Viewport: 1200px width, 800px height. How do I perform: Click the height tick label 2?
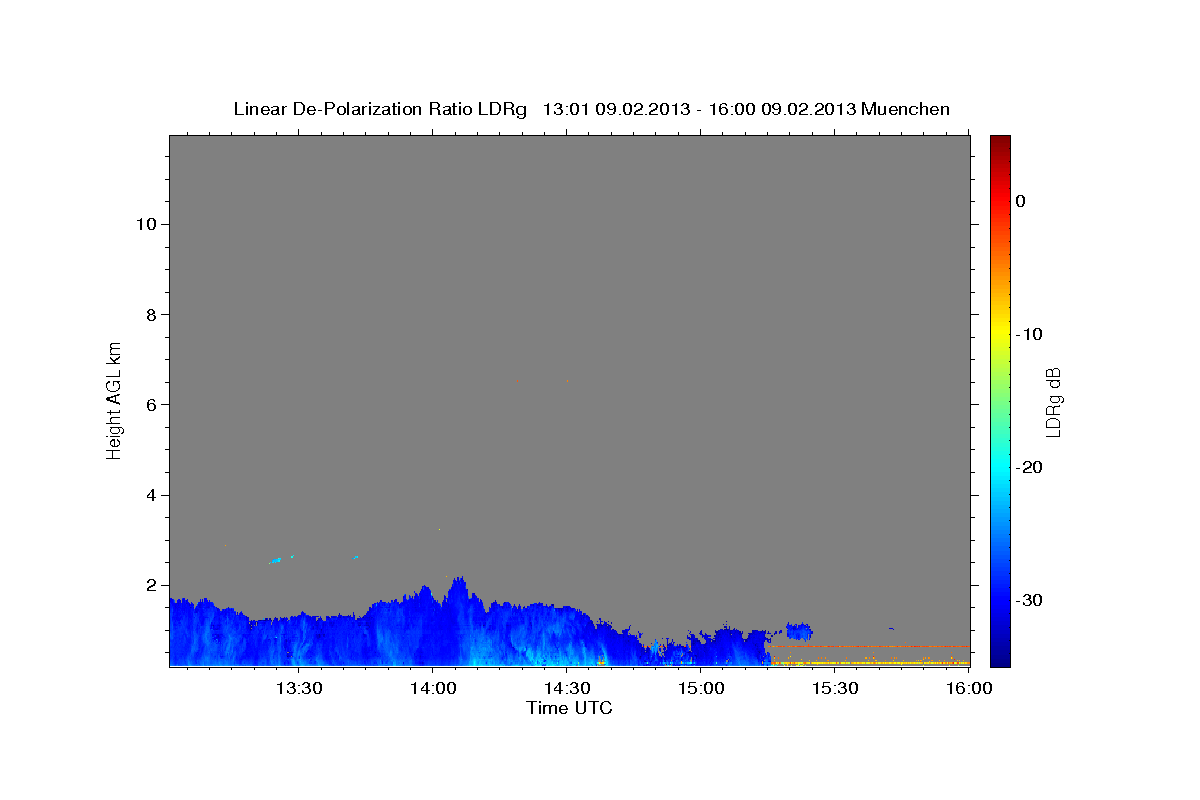pos(151,585)
